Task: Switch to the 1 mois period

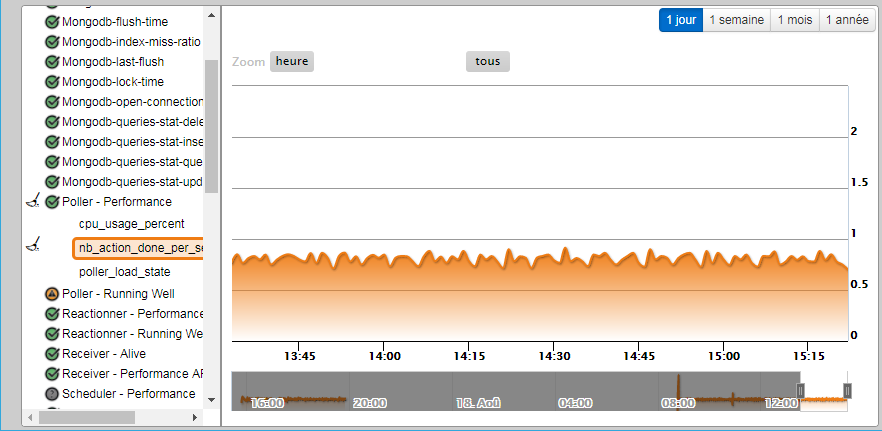Action: pyautogui.click(x=795, y=20)
